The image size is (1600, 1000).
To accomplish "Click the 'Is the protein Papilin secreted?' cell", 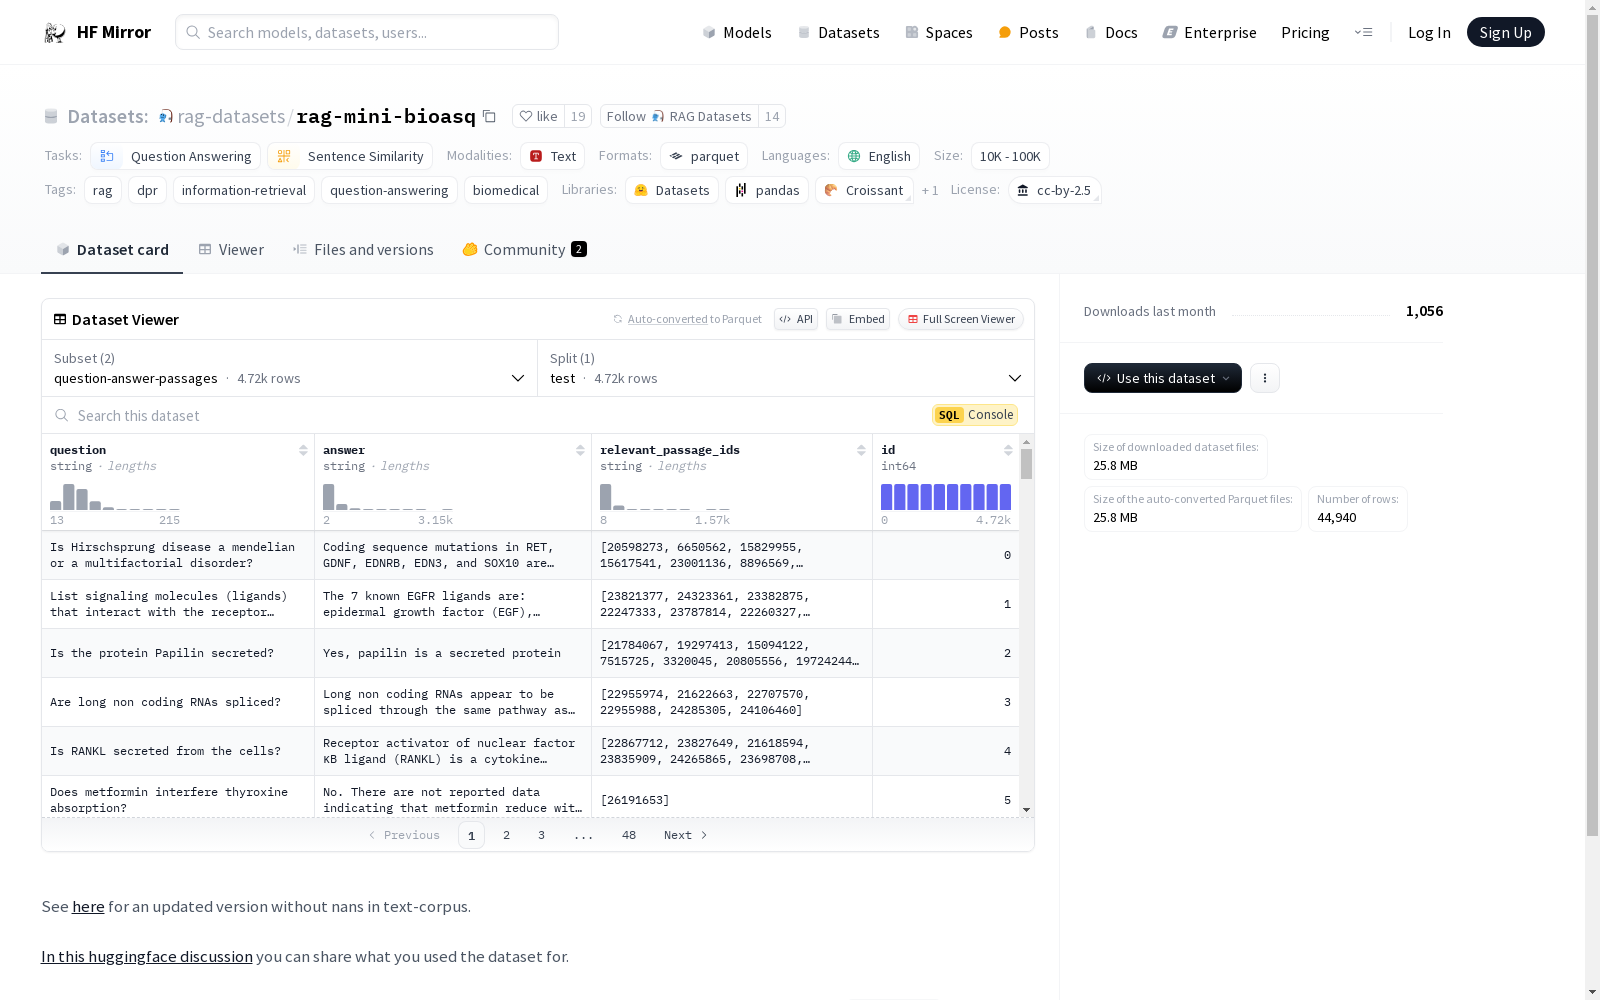I will click(x=178, y=653).
